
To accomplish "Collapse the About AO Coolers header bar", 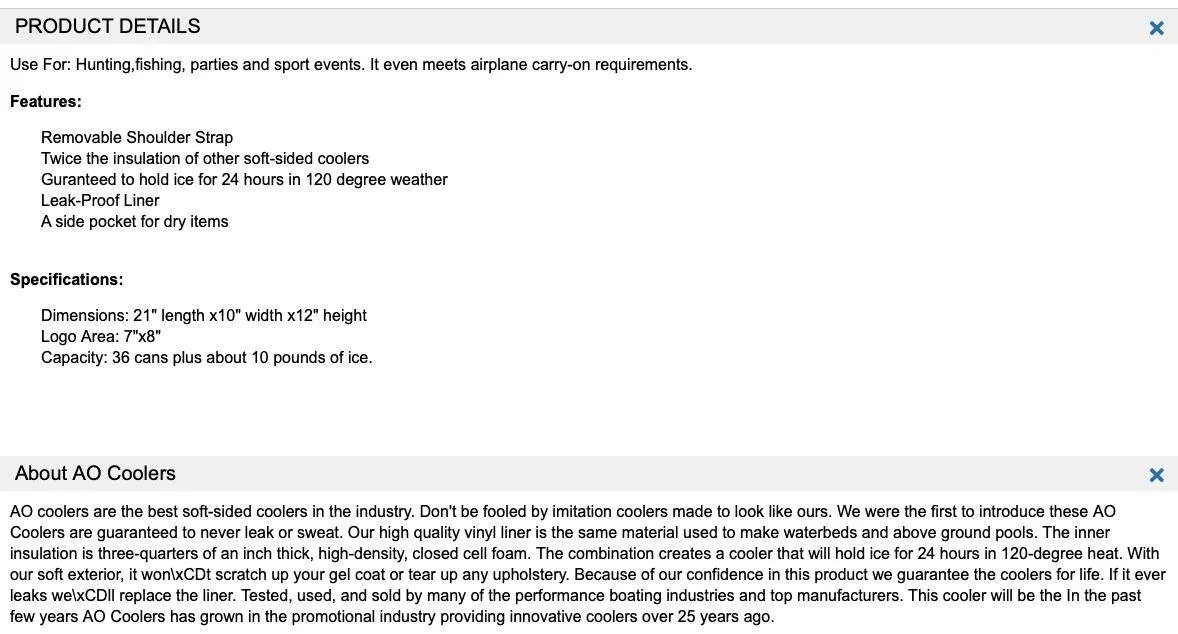I will click(589, 473).
